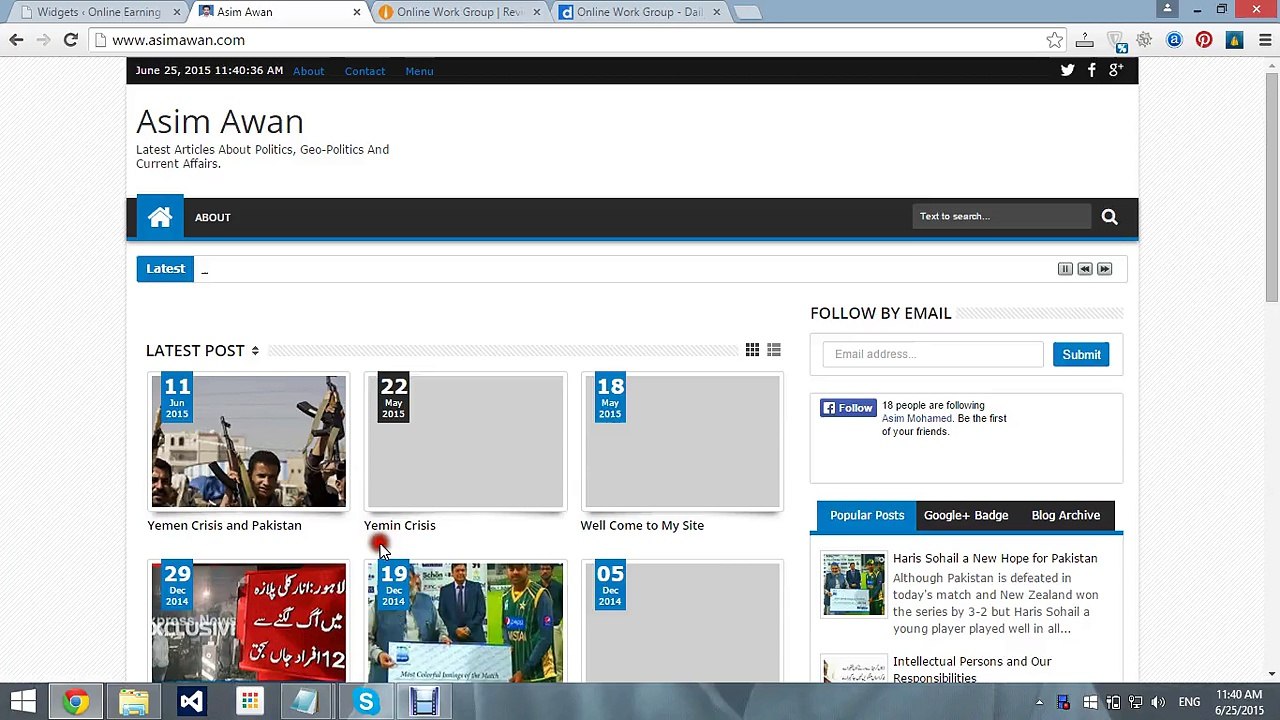The image size is (1280, 720).
Task: Show next item in Latest ticker
Action: click(x=1105, y=269)
